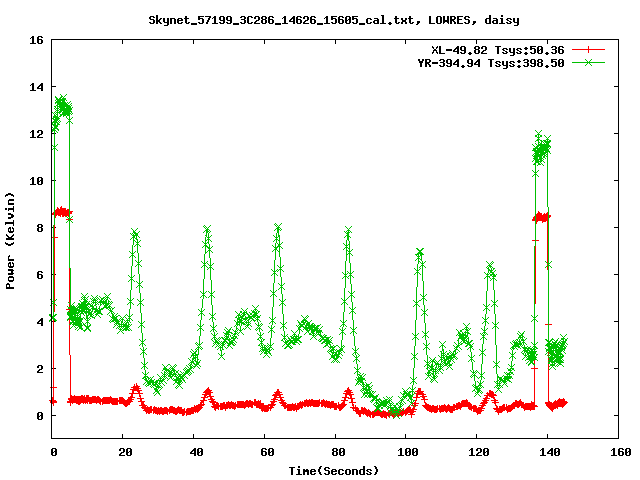Click the y-axis tick label 6
Image resolution: width=640 pixels, height=480 pixels.
(40, 275)
